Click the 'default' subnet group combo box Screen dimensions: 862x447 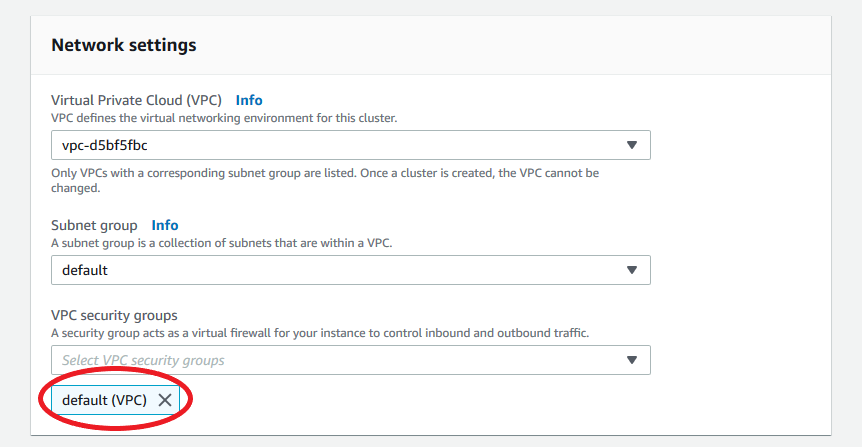point(340,270)
